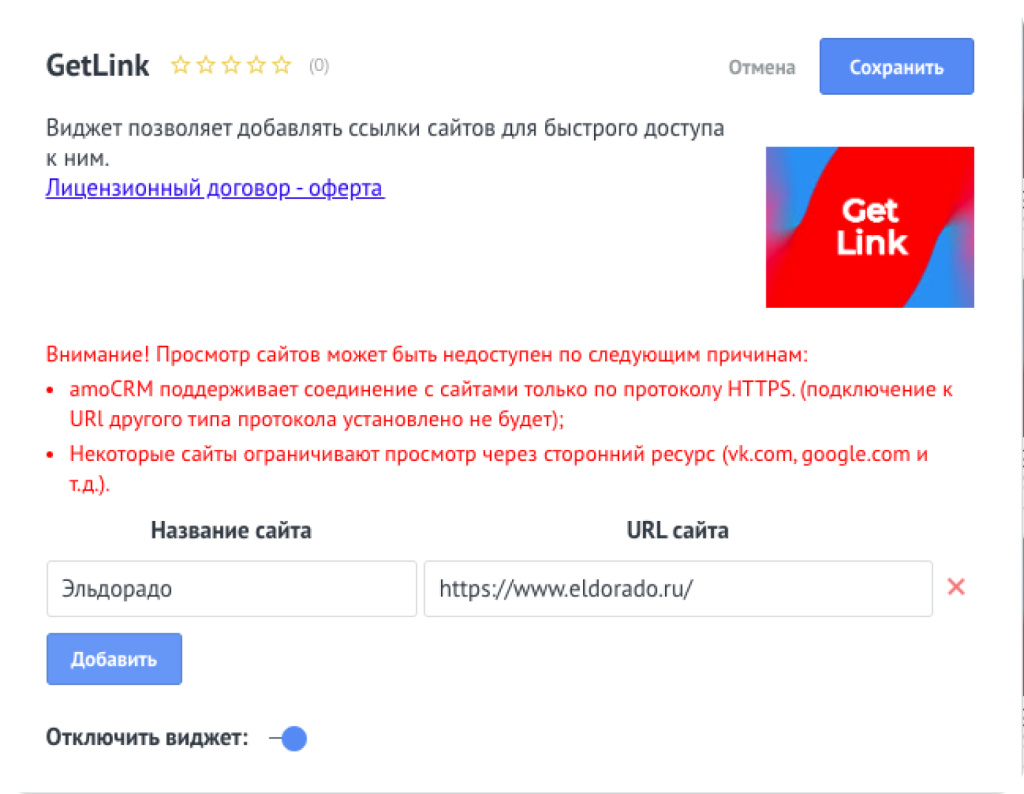Click the second rating star

click(206, 65)
